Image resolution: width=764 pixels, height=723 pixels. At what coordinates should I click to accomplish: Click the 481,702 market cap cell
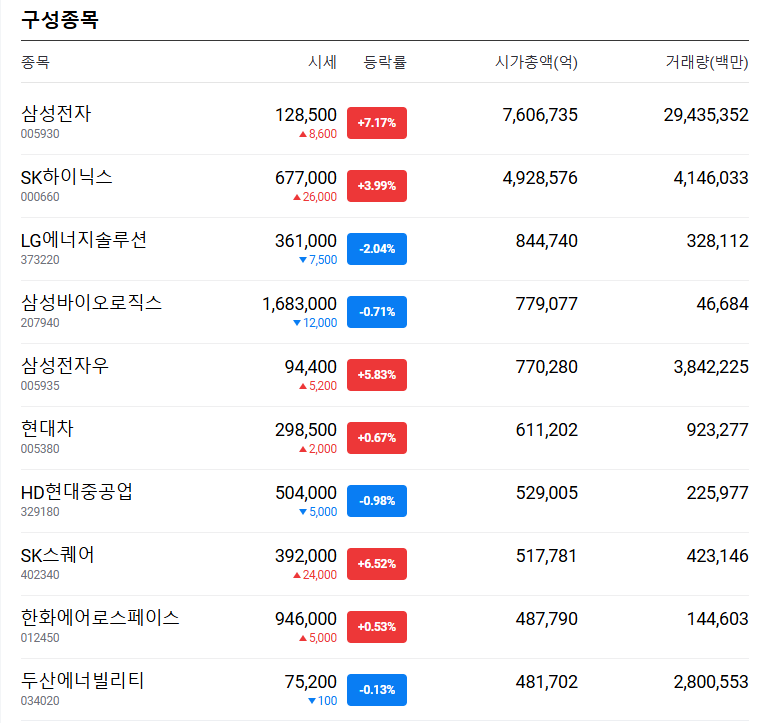547,682
